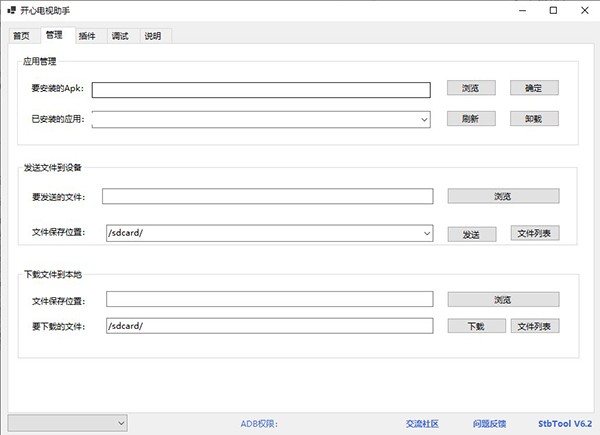Open the 插件 tab

pyautogui.click(x=86, y=36)
